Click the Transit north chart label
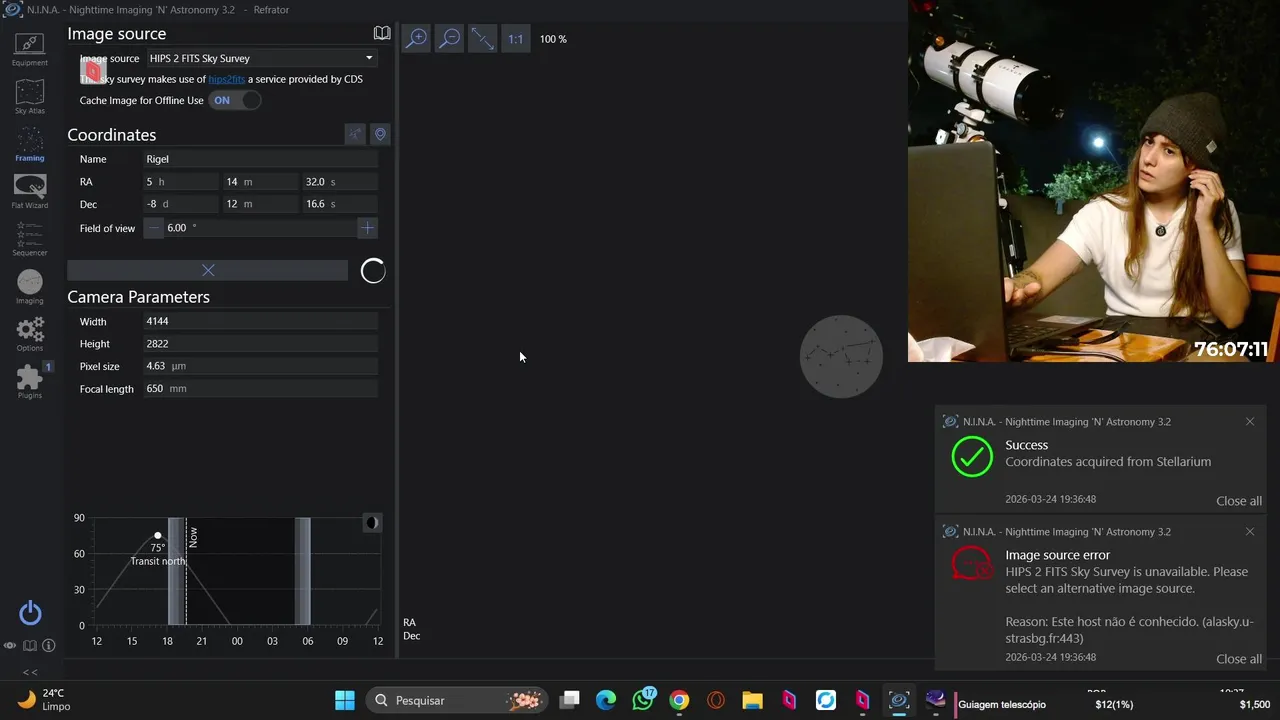Image resolution: width=1280 pixels, height=720 pixels. (158, 561)
